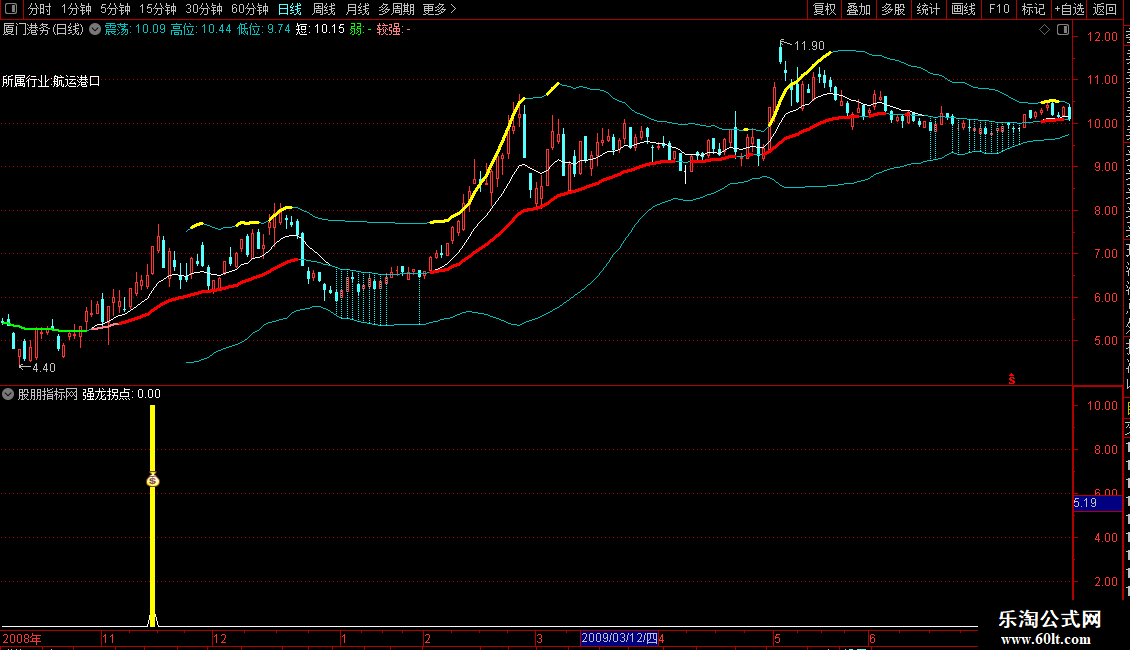Select the 15分钟 period tab
The height and width of the screenshot is (650, 1130).
coord(158,9)
